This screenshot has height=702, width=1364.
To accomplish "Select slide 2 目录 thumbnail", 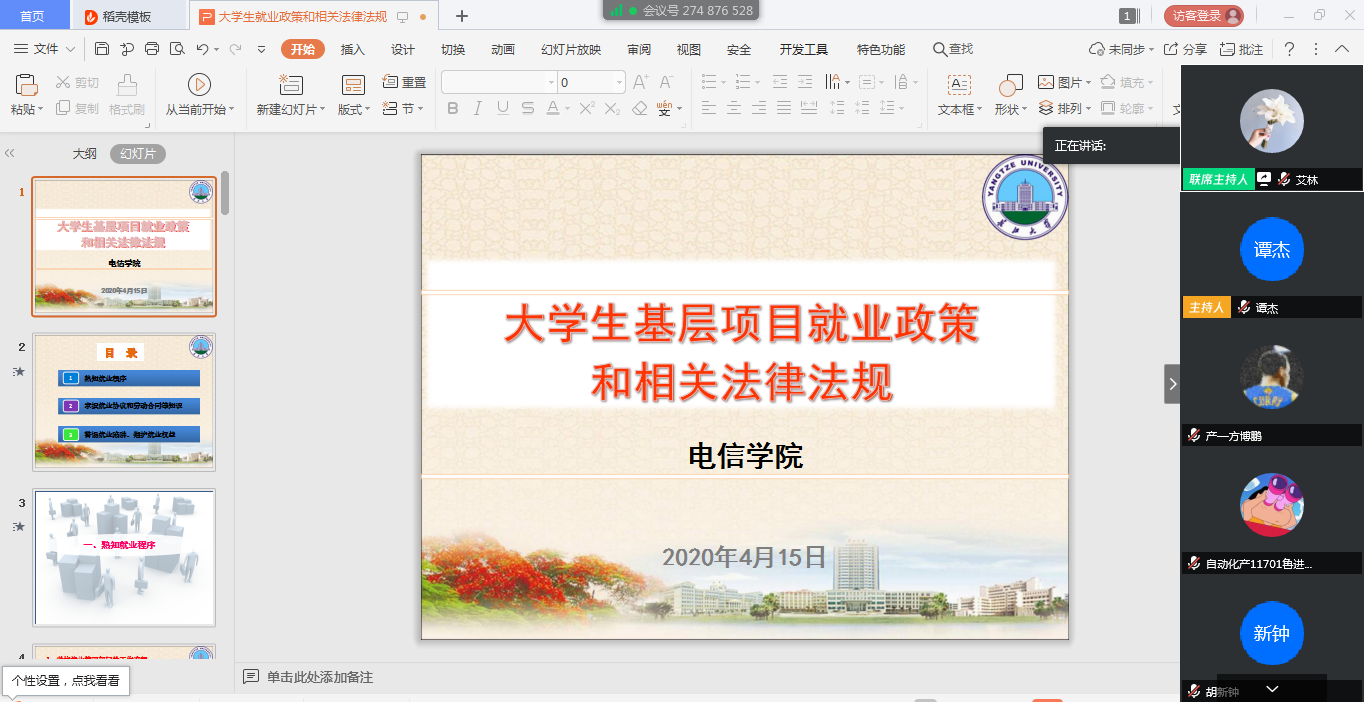I will tap(124, 401).
